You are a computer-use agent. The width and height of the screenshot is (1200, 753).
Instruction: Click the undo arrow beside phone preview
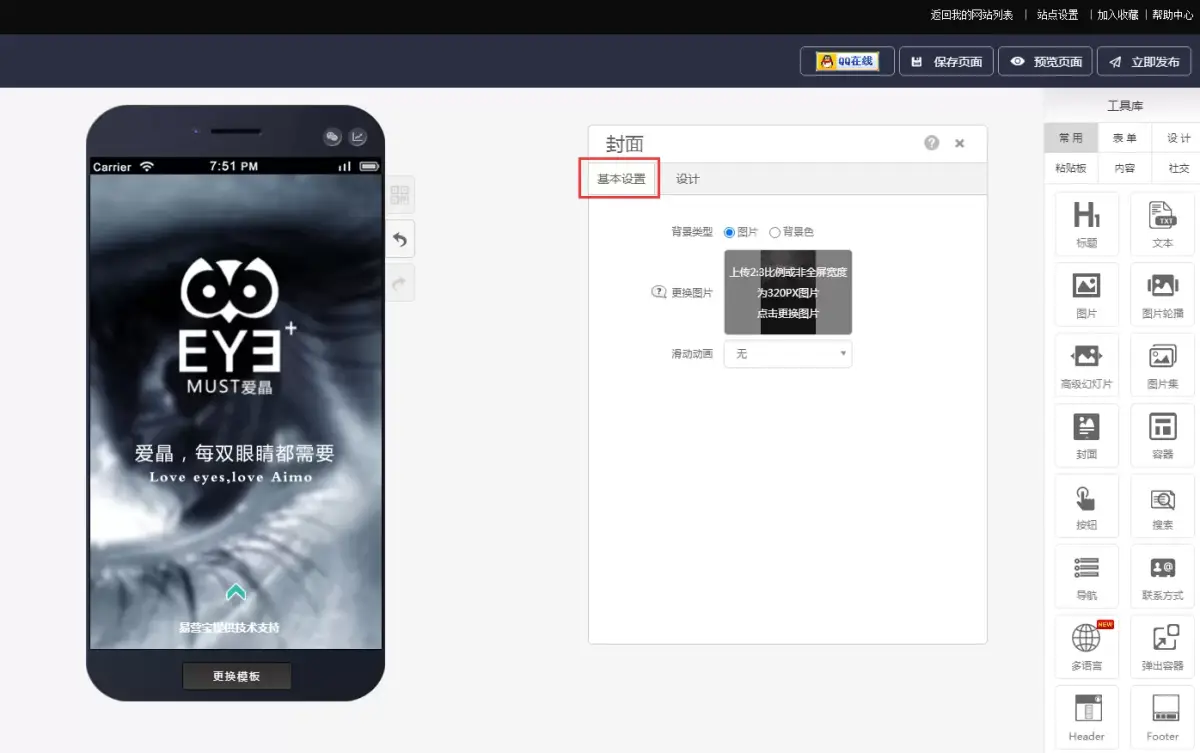(400, 240)
